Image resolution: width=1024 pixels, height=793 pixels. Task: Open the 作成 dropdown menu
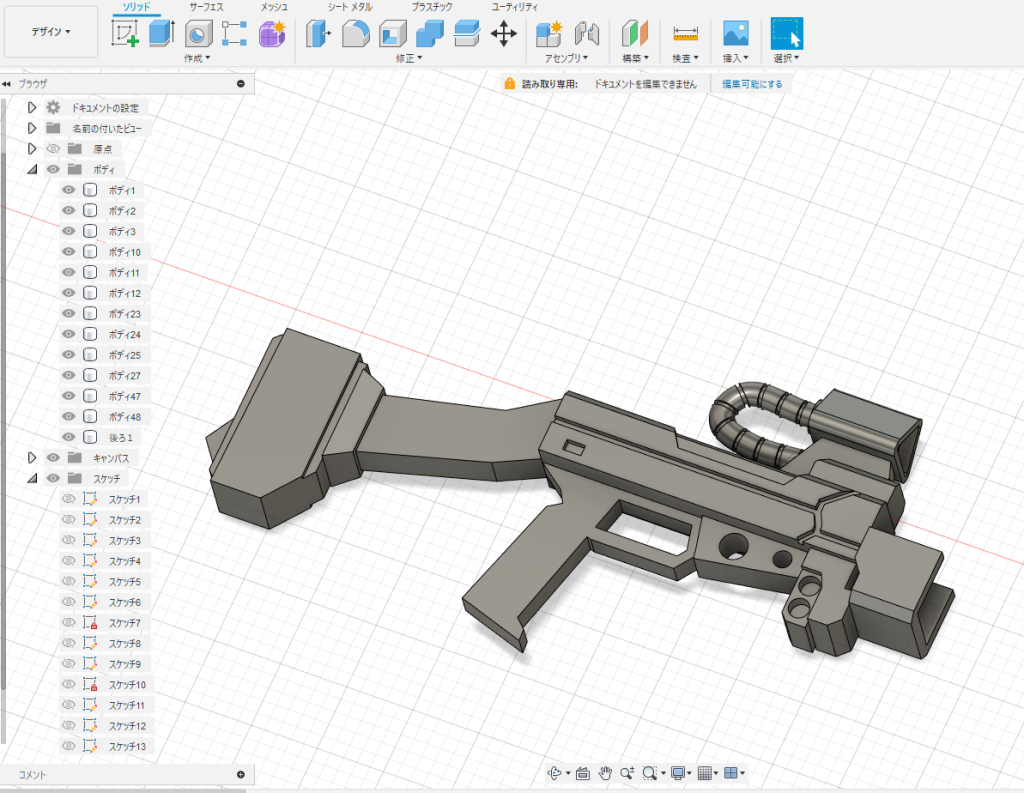197,59
